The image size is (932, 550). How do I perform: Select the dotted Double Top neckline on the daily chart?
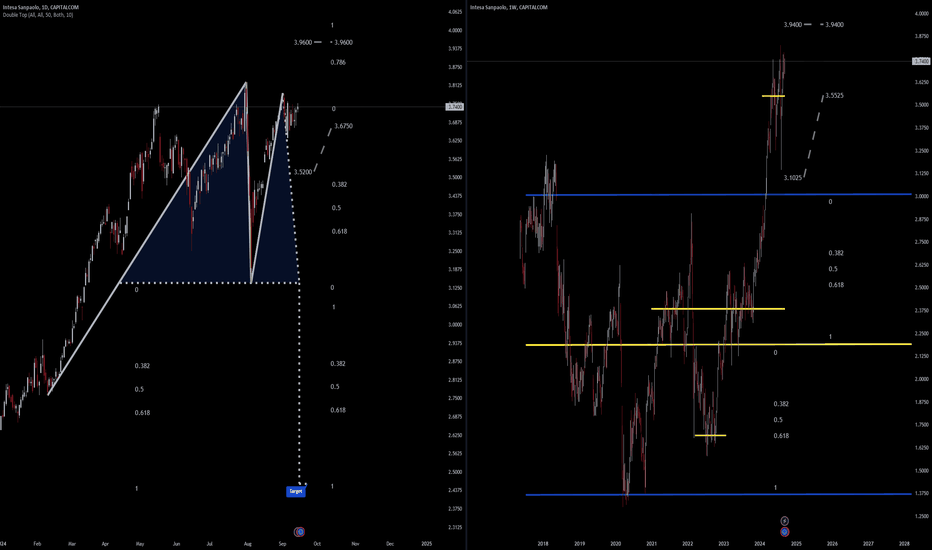(x=210, y=282)
